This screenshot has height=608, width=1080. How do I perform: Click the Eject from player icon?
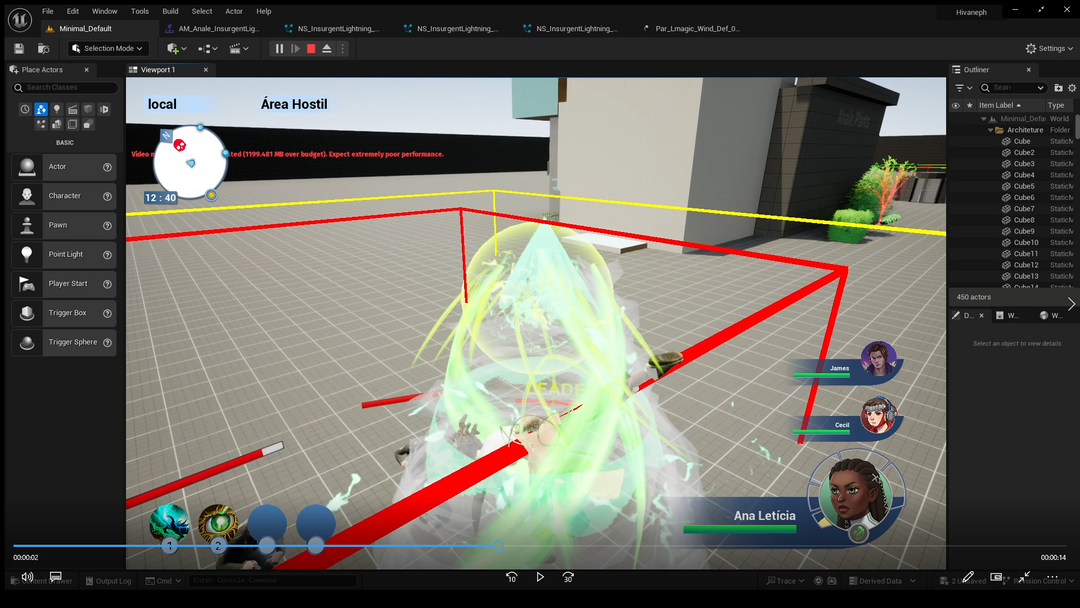[327, 48]
